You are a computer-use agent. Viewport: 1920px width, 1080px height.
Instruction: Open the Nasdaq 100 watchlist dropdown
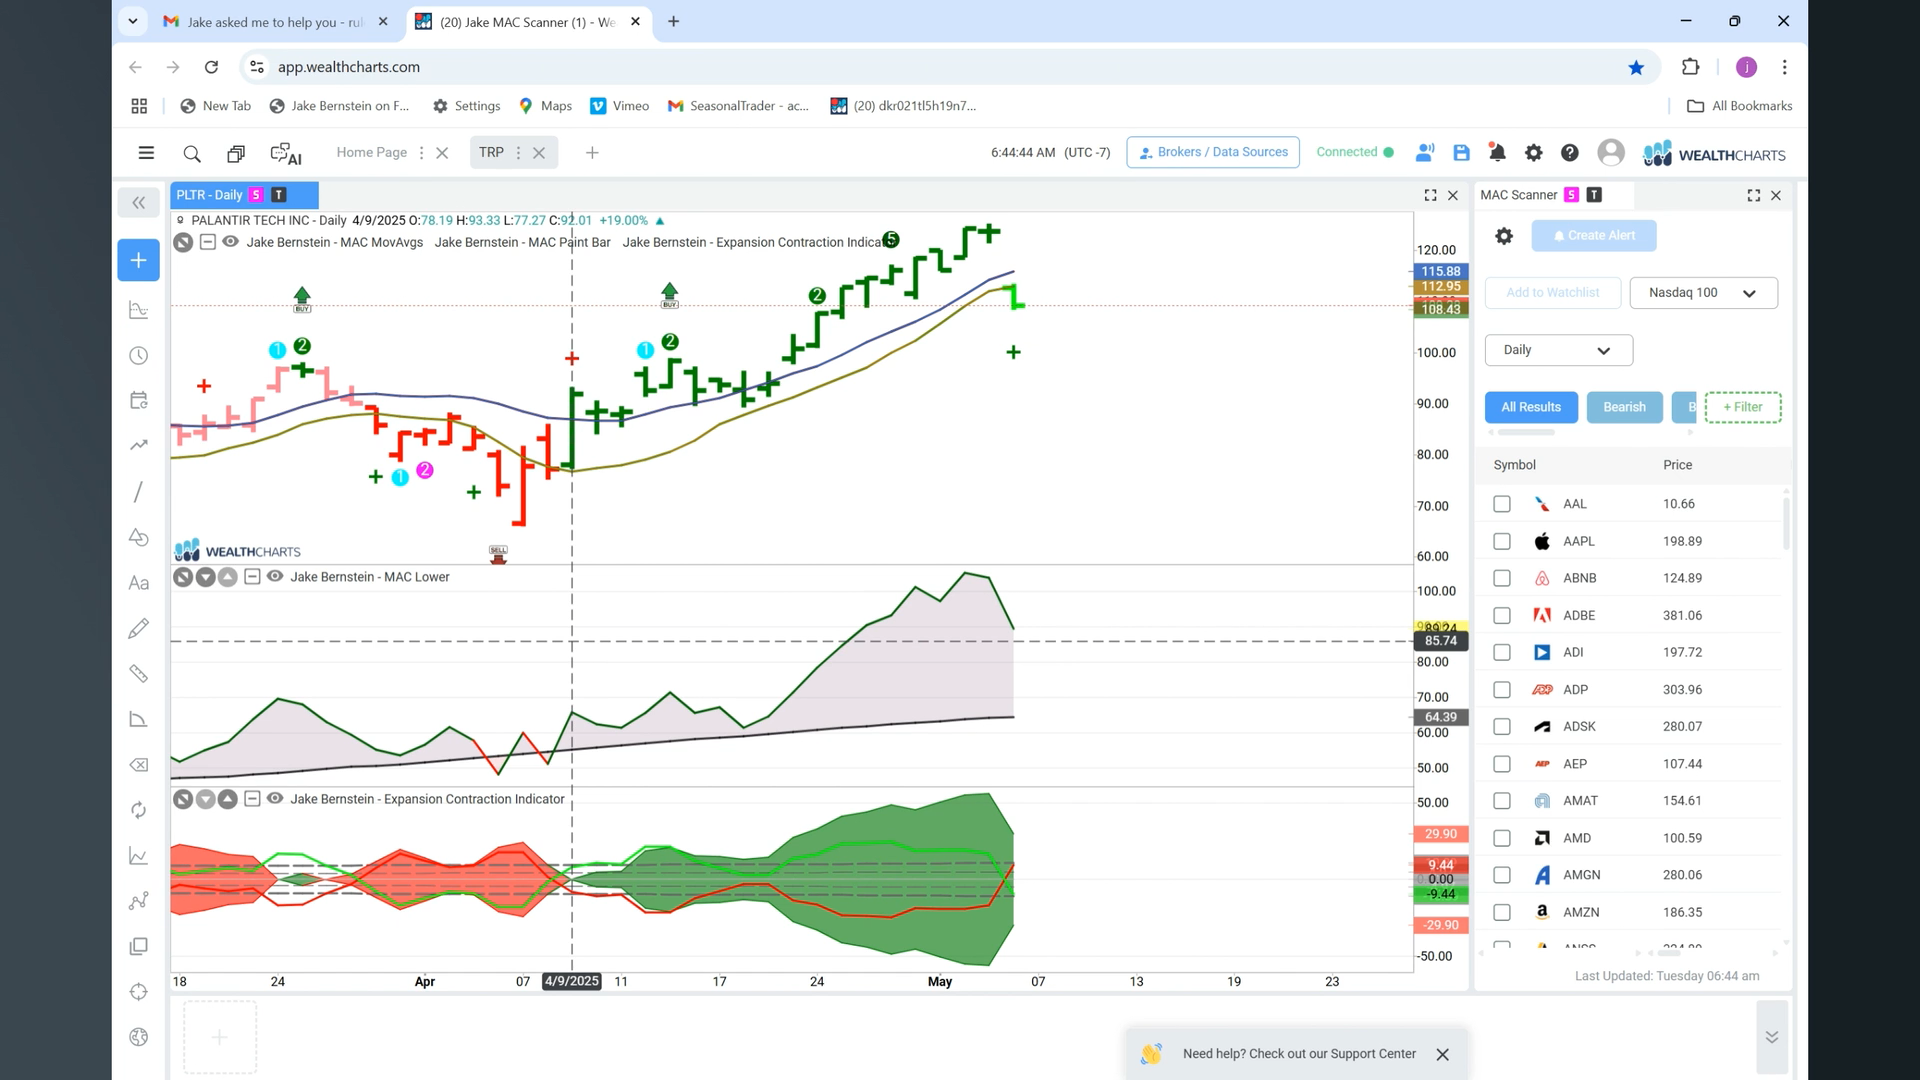[x=1703, y=293]
